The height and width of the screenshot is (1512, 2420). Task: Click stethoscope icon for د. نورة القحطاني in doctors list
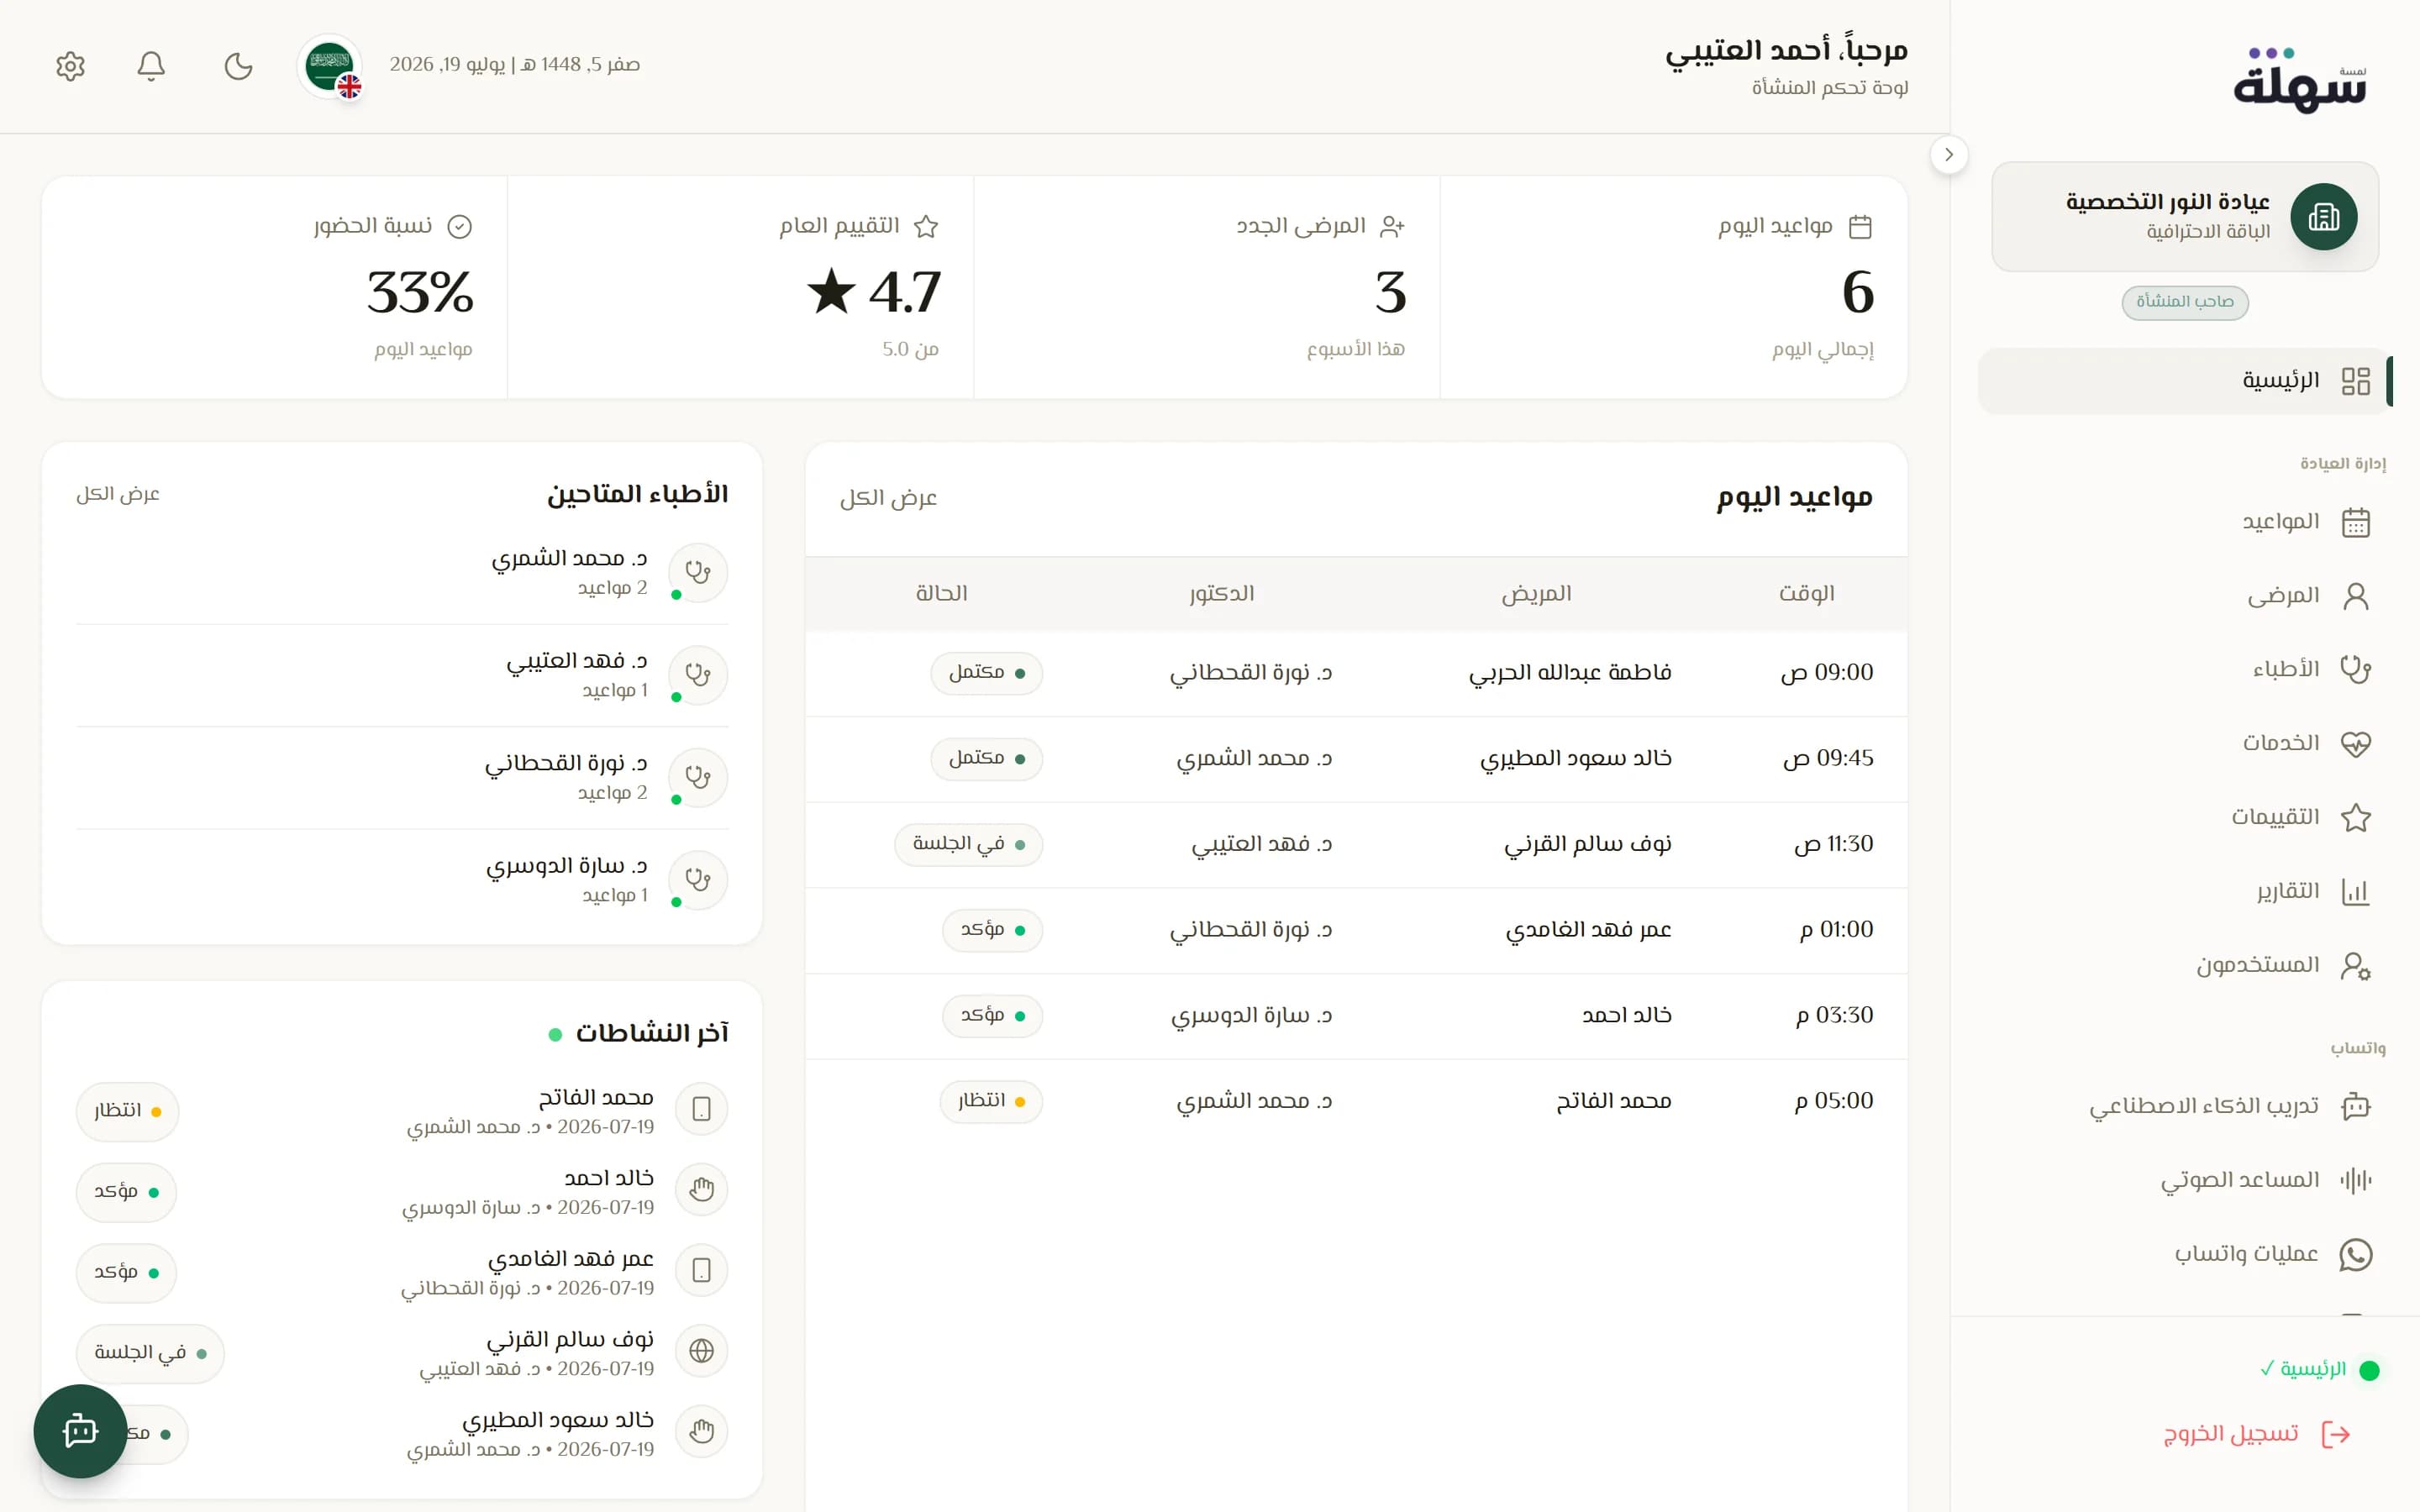click(698, 778)
